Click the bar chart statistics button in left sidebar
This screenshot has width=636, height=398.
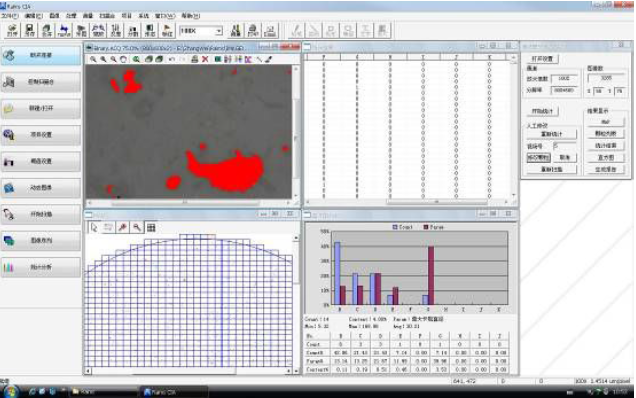(x=41, y=267)
